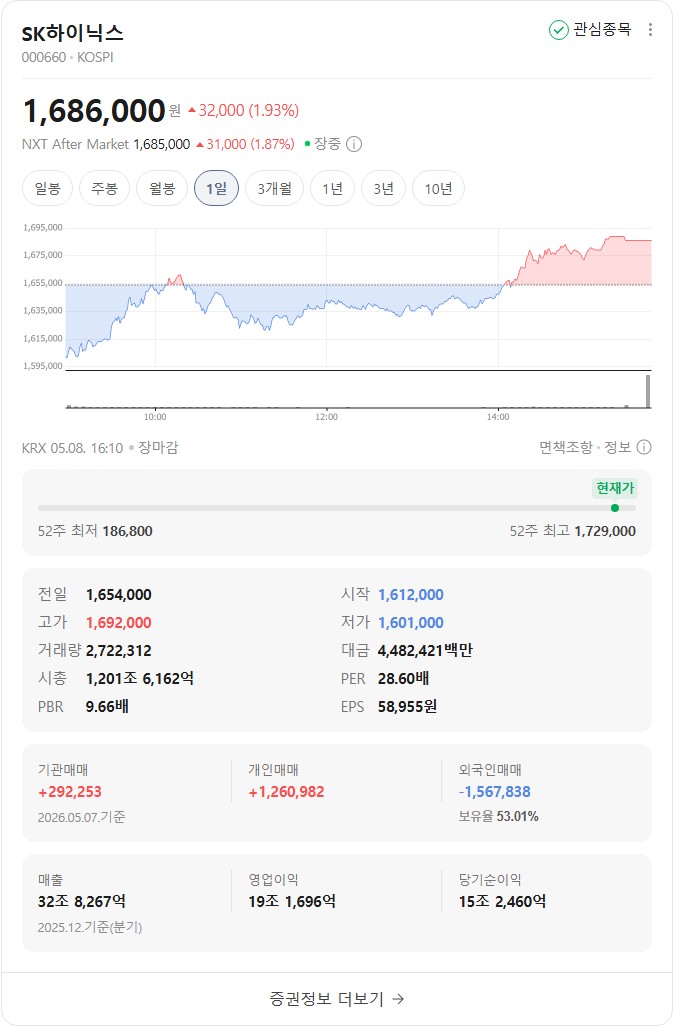The image size is (673, 1026).
Task: Click the SK하이닉스 stock title
Action: coord(73,33)
